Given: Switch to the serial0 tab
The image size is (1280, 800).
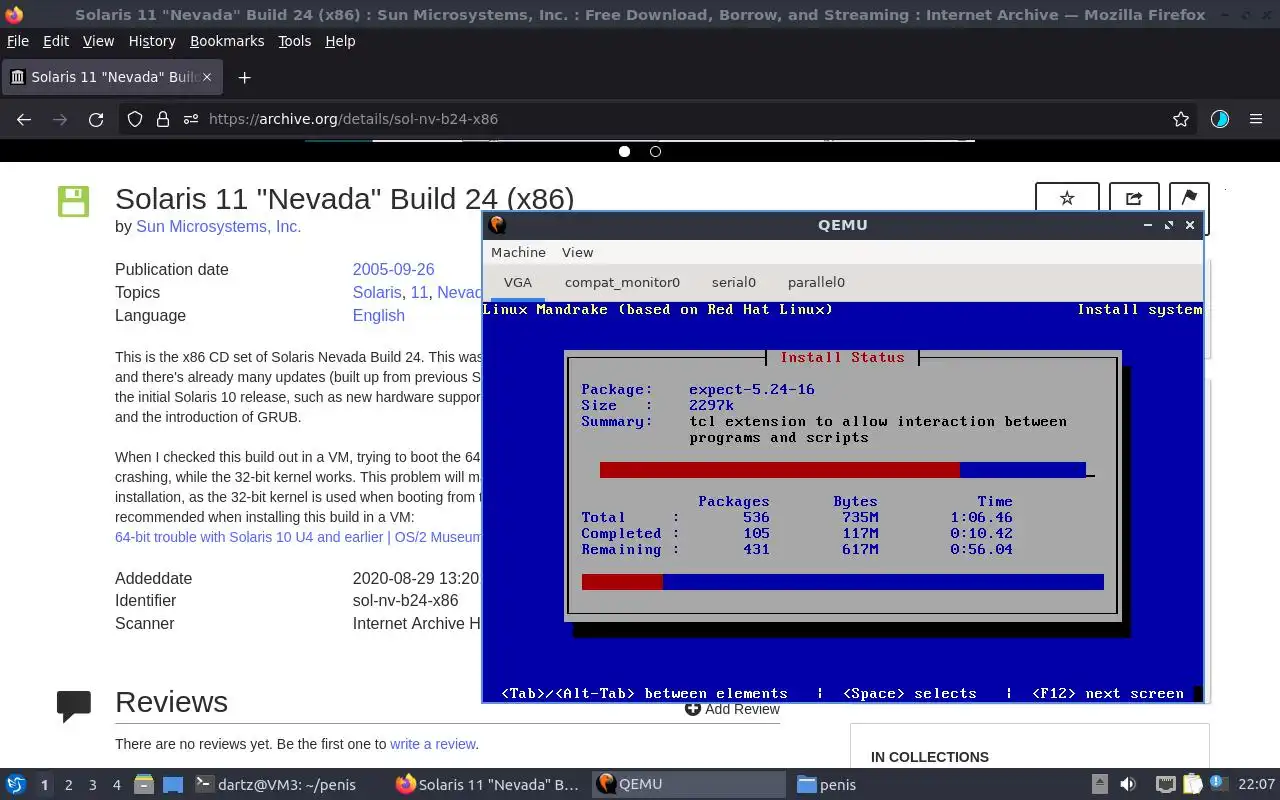Looking at the screenshot, I should tap(734, 282).
